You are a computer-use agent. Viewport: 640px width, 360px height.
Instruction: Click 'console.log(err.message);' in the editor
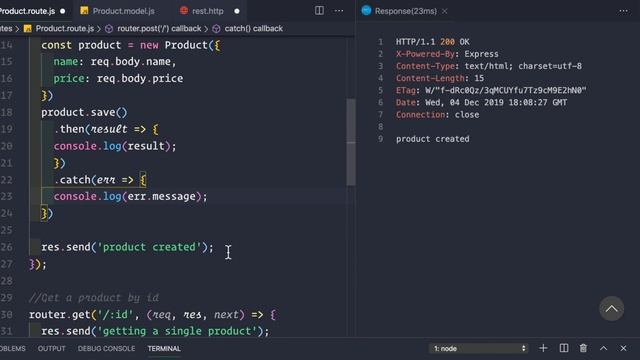(x=131, y=196)
